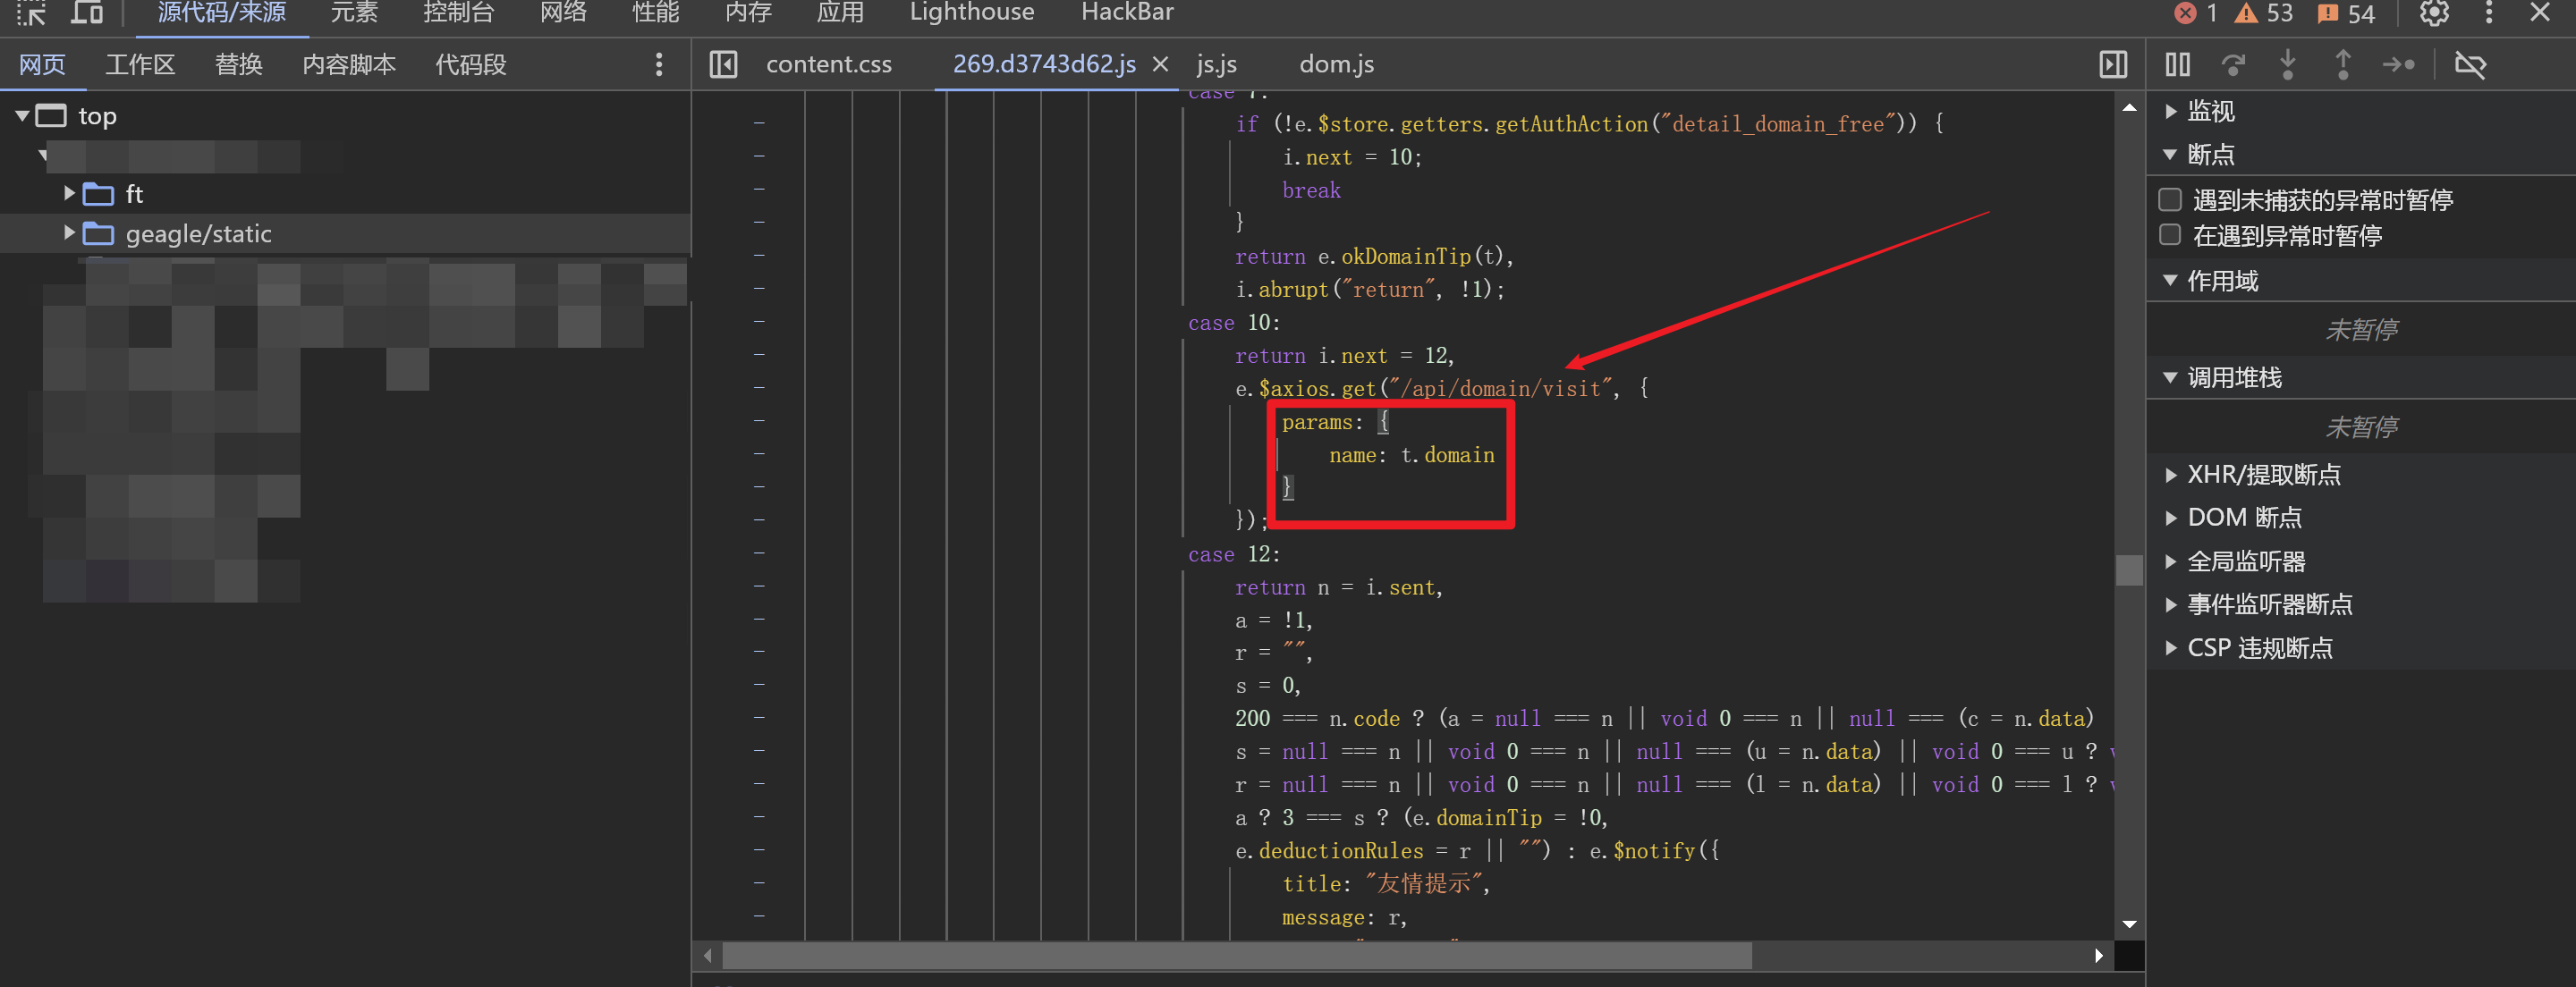The width and height of the screenshot is (2576, 987).
Task: Click the warning count 53 indicator
Action: (2264, 13)
